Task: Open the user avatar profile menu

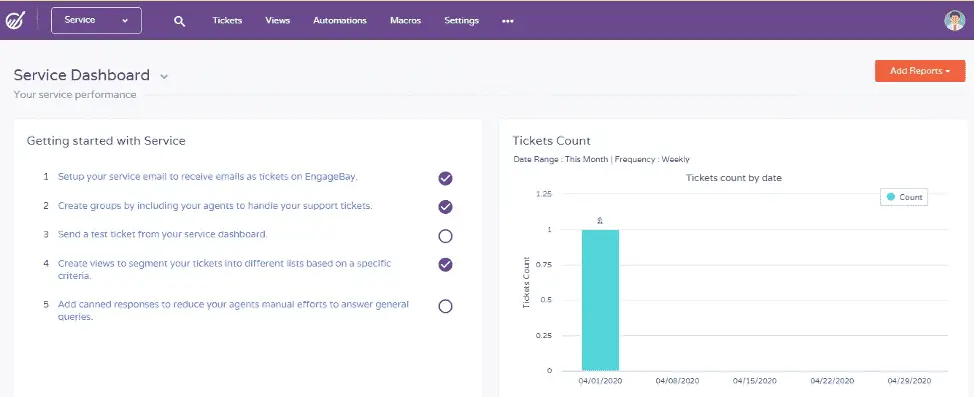Action: (x=954, y=21)
